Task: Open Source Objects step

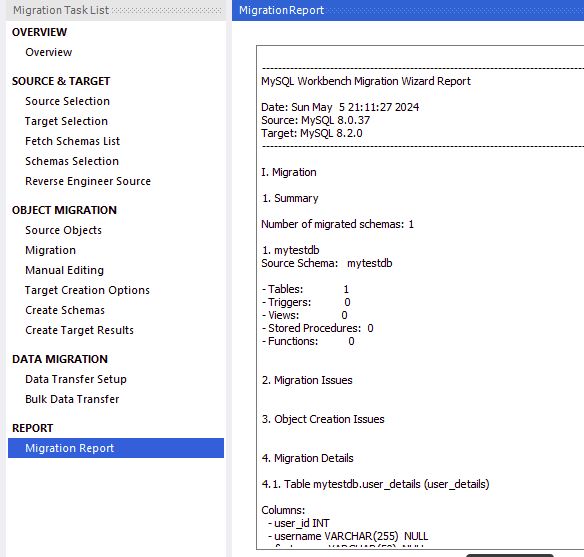Action: tap(63, 230)
